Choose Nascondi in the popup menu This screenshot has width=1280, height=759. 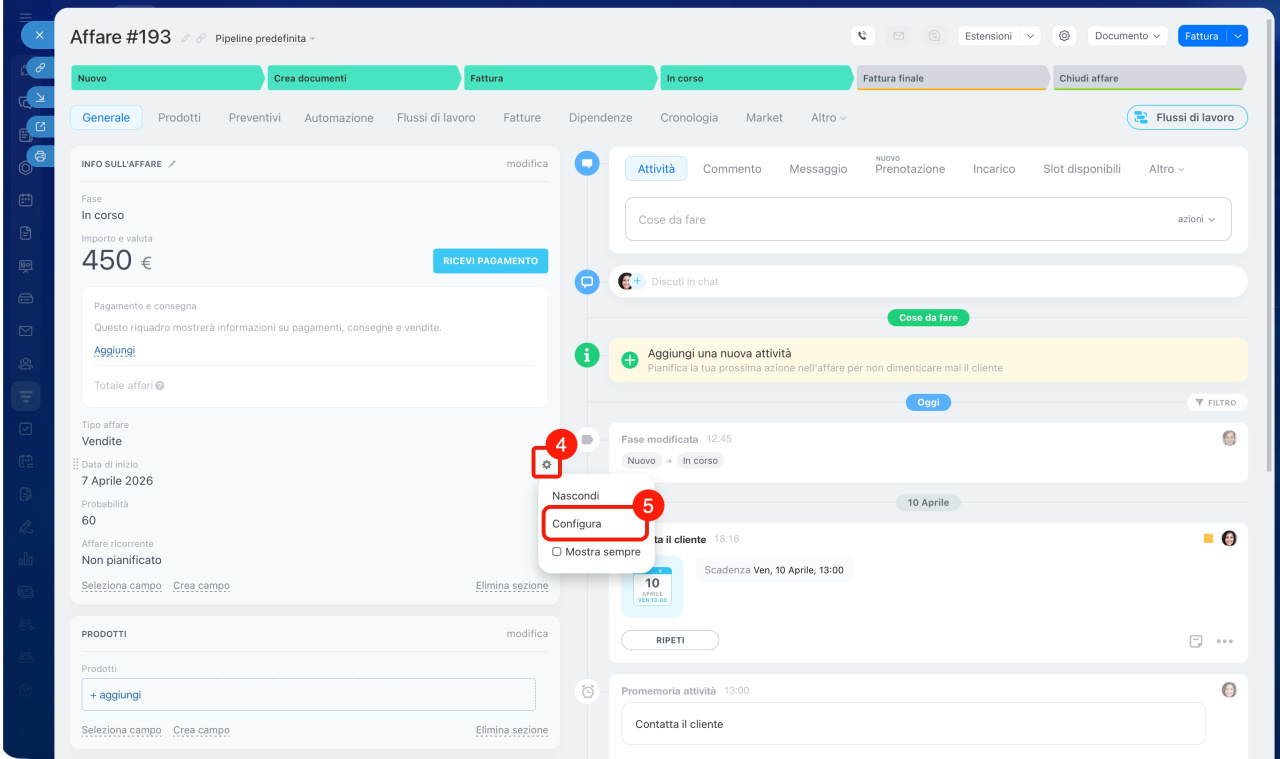coord(576,496)
